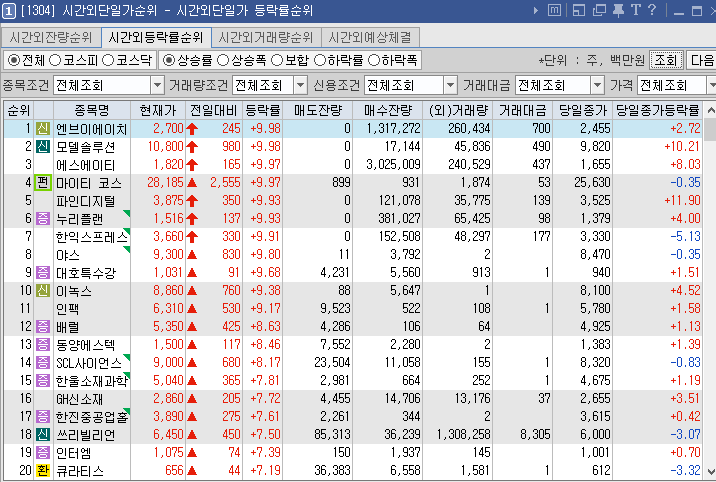716x482 pixels.
Task: Click the 8,305 trading value cell
Action: coord(535,435)
